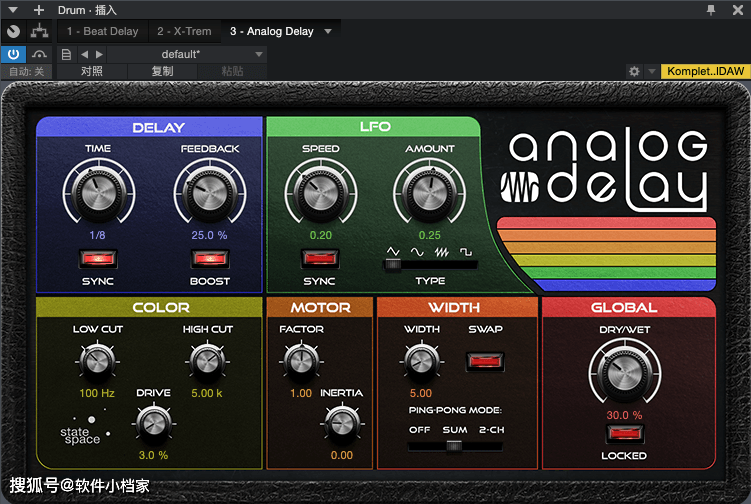This screenshot has height=504, width=751.
Task: Click the plus icon beside Drum title
Action: 39,10
